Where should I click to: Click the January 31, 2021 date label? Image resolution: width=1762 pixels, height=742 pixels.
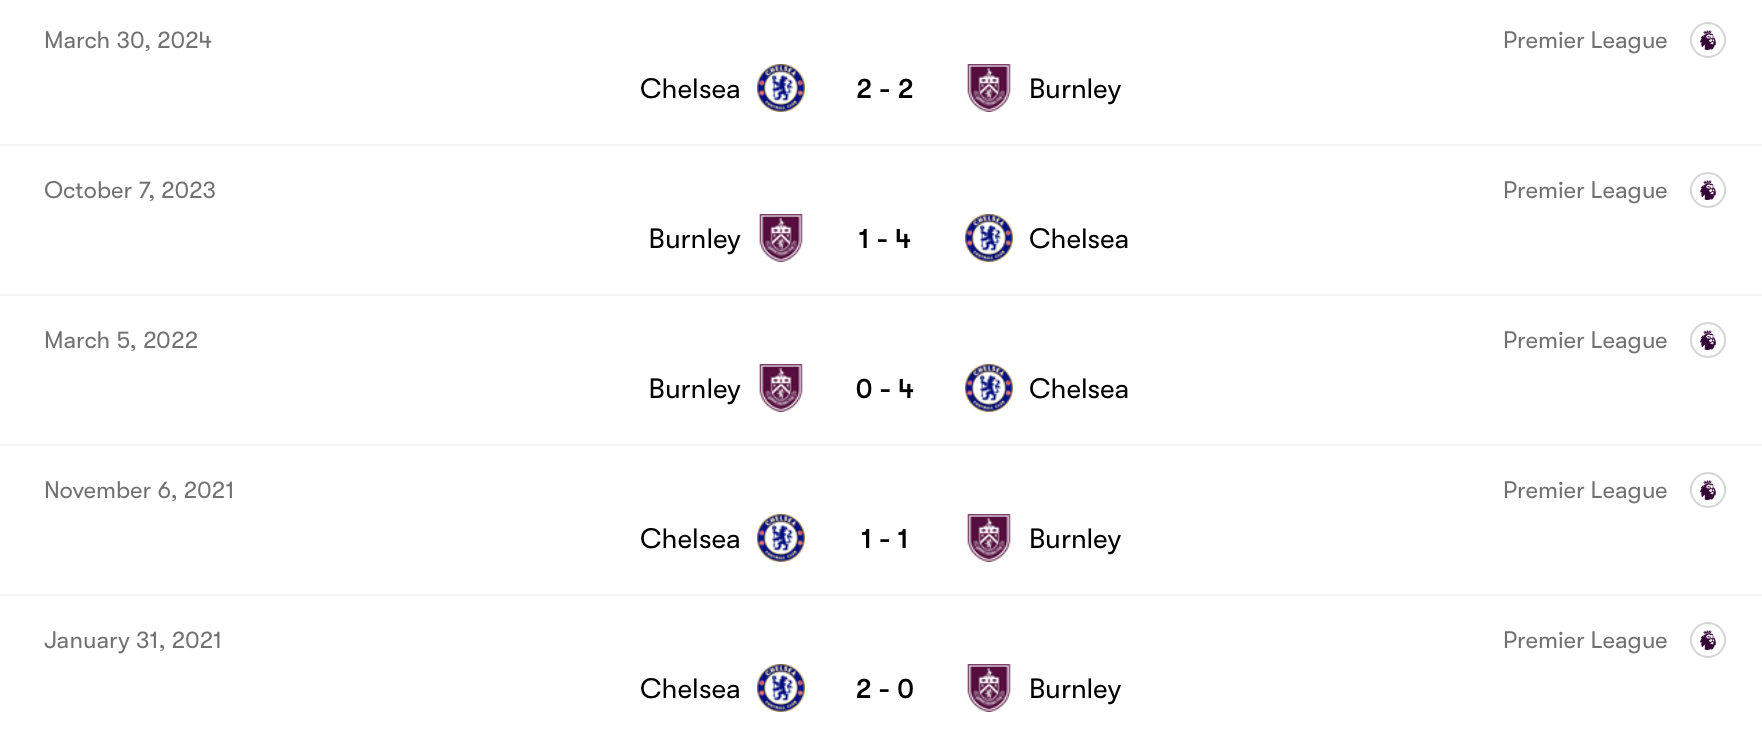pos(133,639)
